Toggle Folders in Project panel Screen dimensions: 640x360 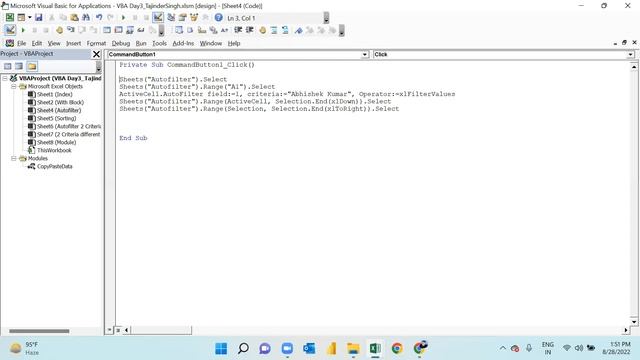click(x=32, y=66)
